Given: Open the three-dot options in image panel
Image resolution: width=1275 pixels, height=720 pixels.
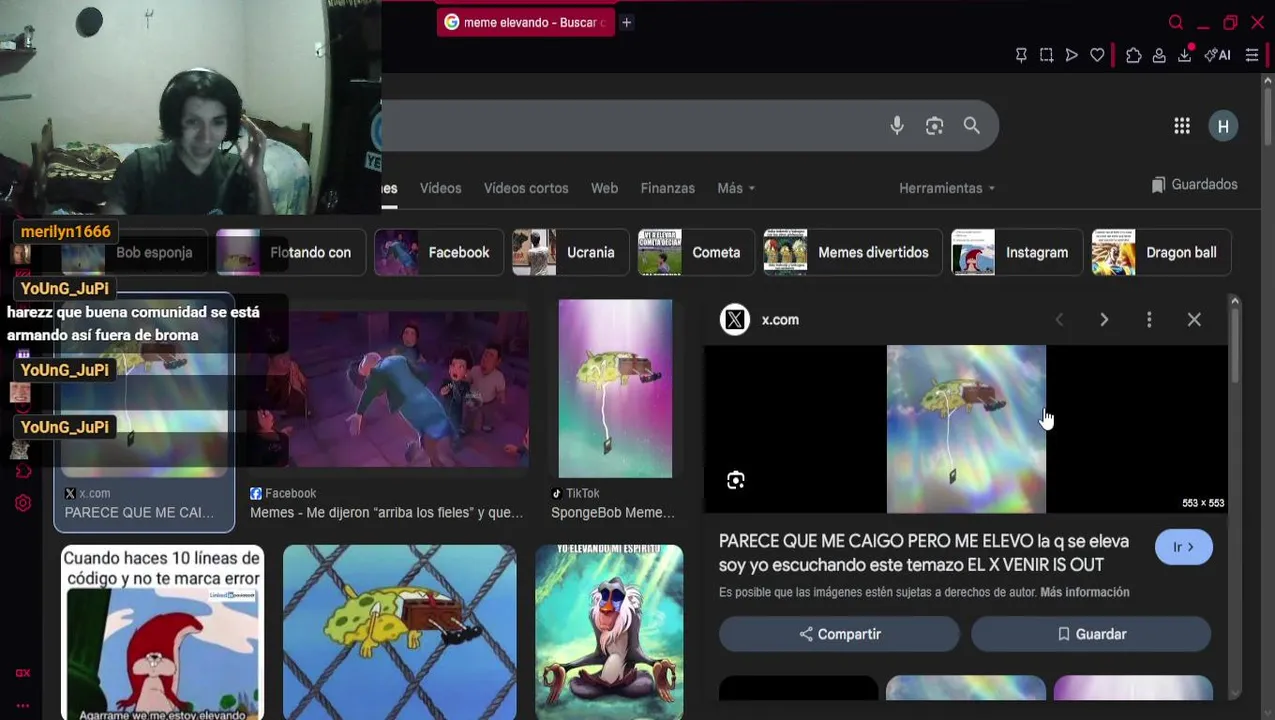Looking at the screenshot, I should point(1149,319).
